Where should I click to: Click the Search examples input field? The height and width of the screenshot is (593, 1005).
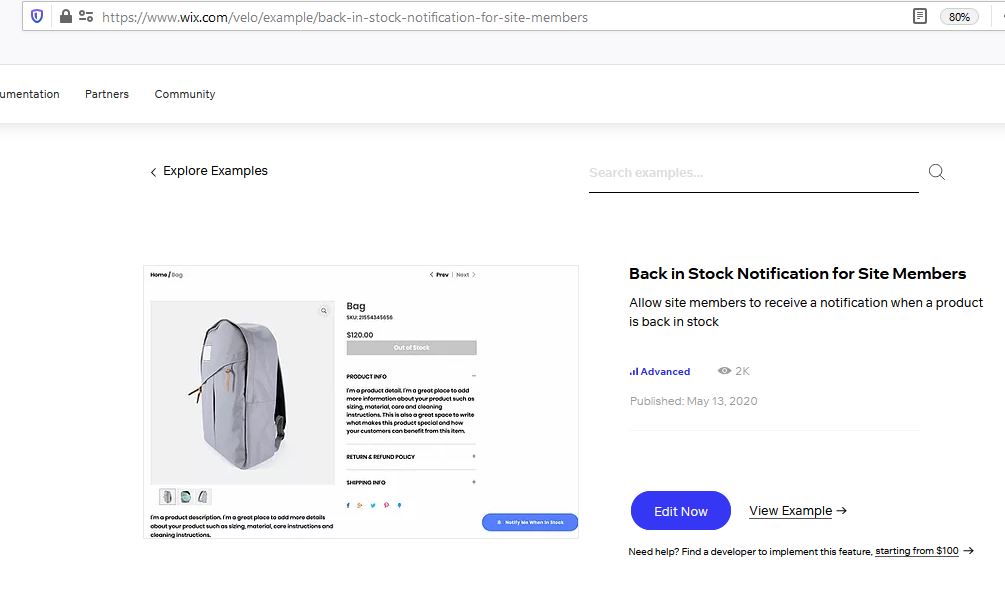click(x=753, y=173)
